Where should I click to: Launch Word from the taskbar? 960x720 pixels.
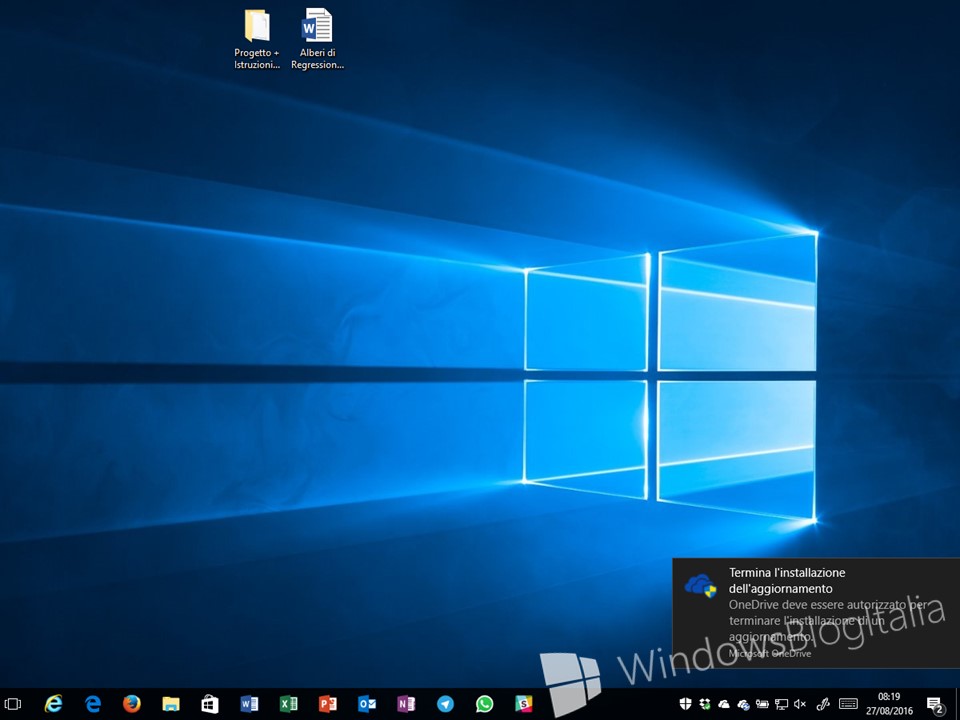pyautogui.click(x=249, y=704)
